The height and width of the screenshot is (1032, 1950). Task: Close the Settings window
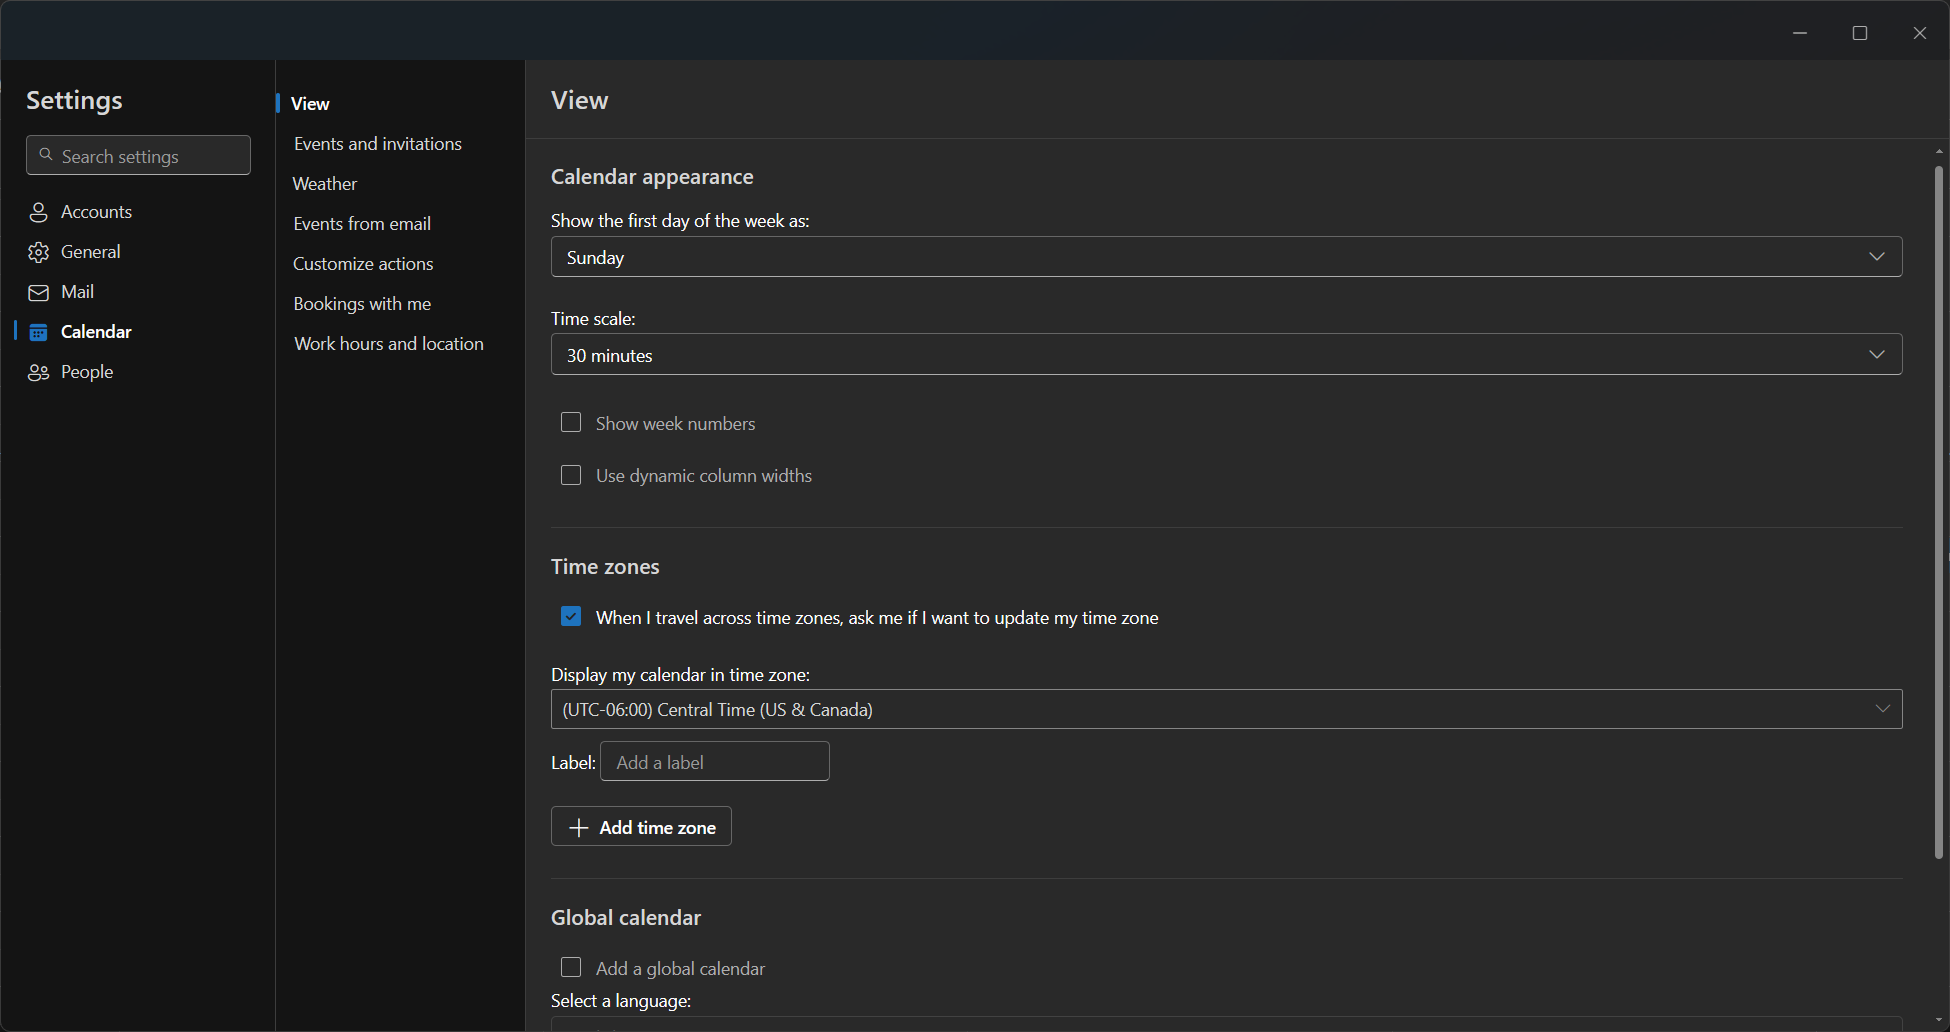tap(1920, 33)
